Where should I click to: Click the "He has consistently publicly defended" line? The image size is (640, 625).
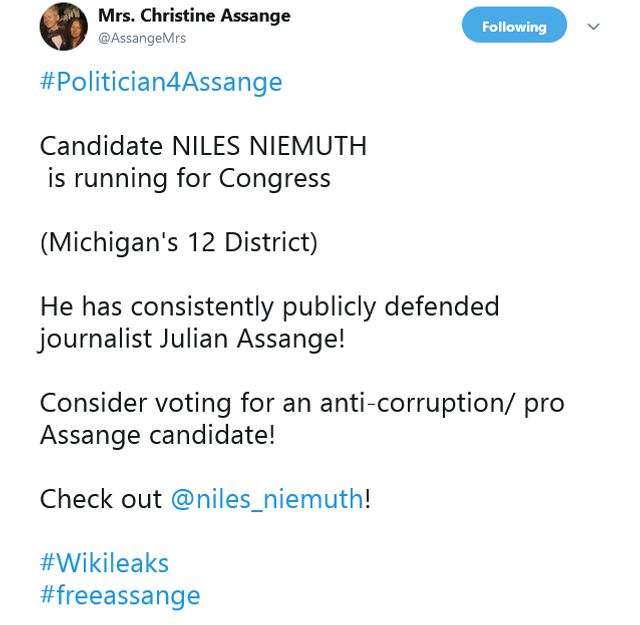click(x=269, y=306)
